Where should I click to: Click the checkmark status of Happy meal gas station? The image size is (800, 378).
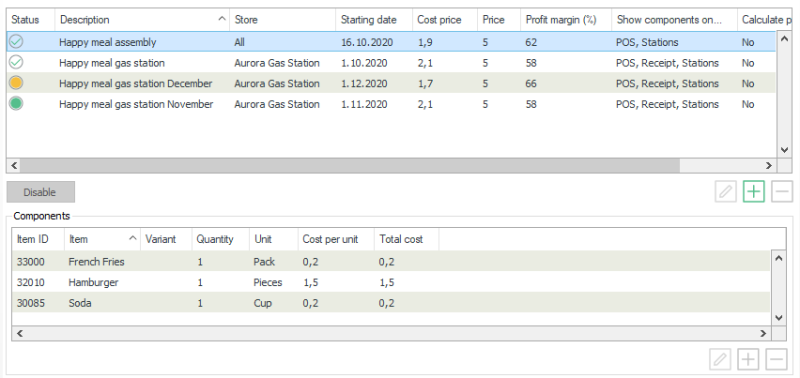point(16,63)
